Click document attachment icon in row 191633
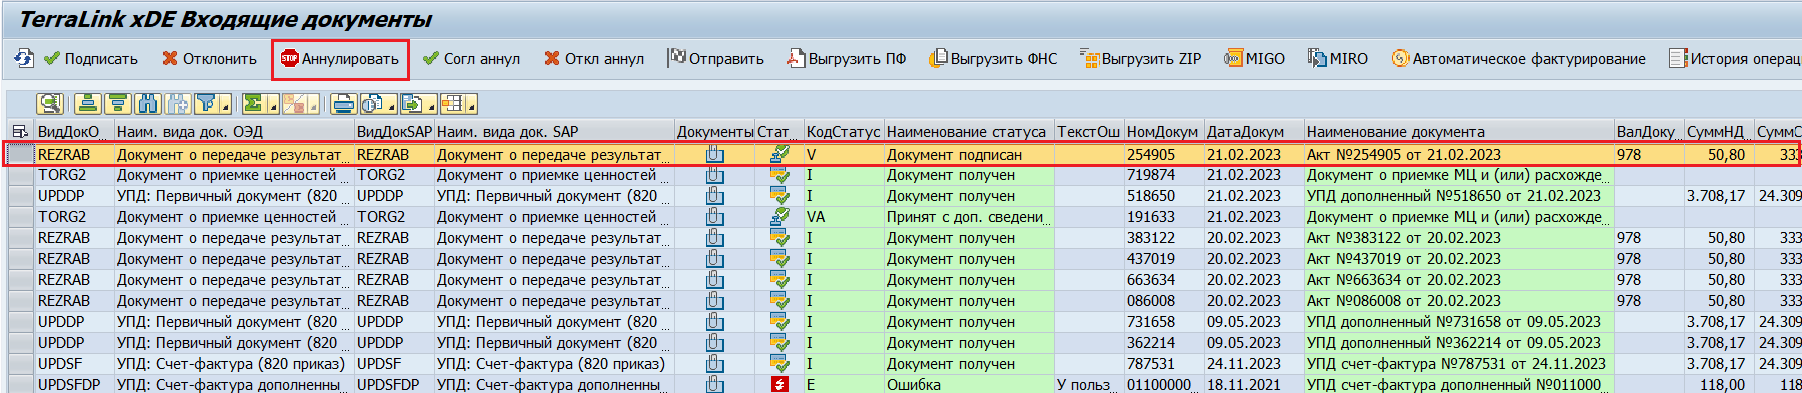Viewport: 1802px width, 393px height. coord(714,217)
